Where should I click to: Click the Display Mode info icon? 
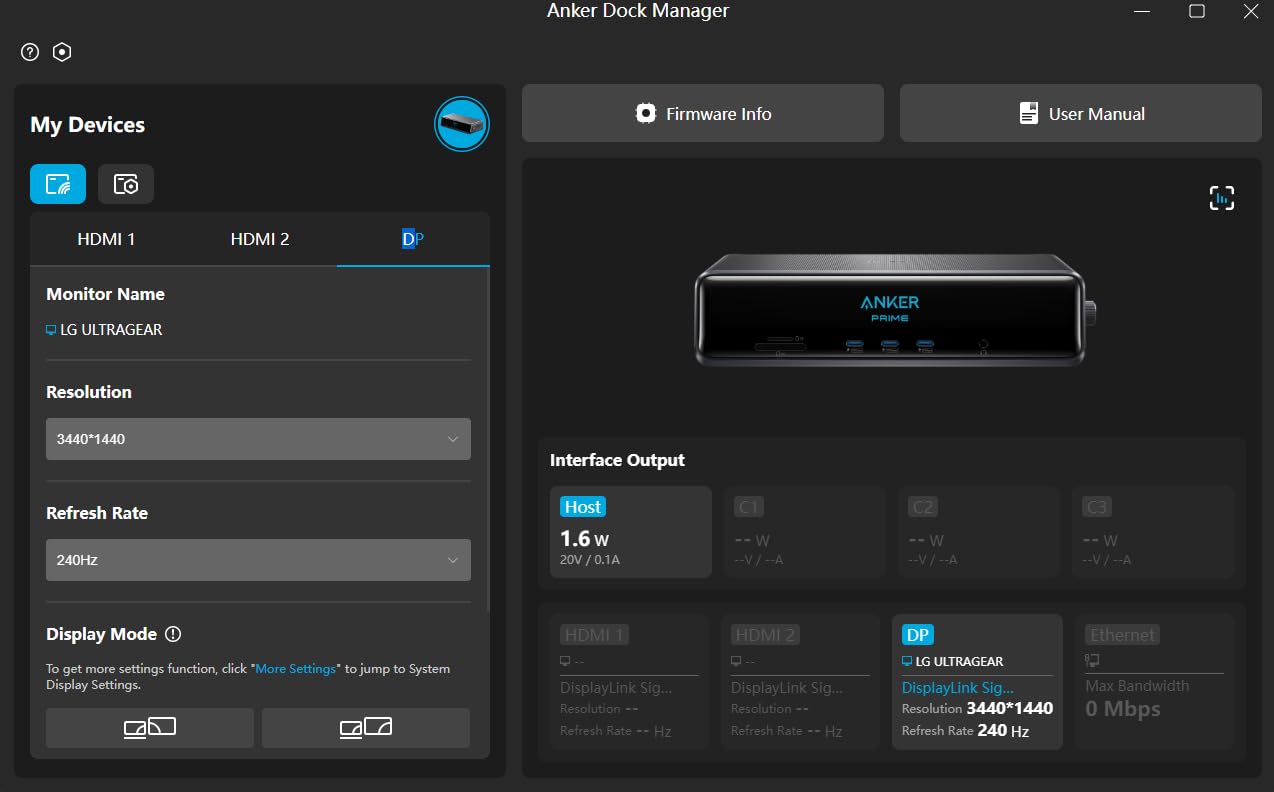(173, 634)
